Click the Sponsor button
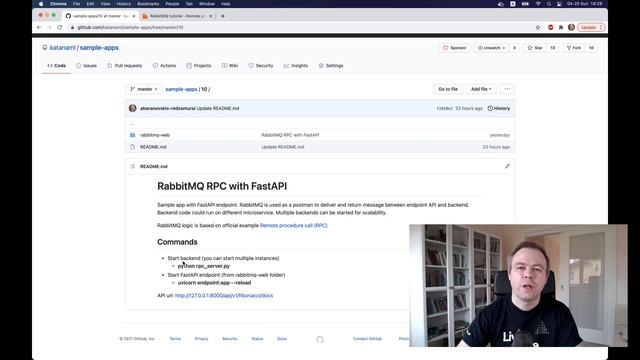 pos(454,48)
